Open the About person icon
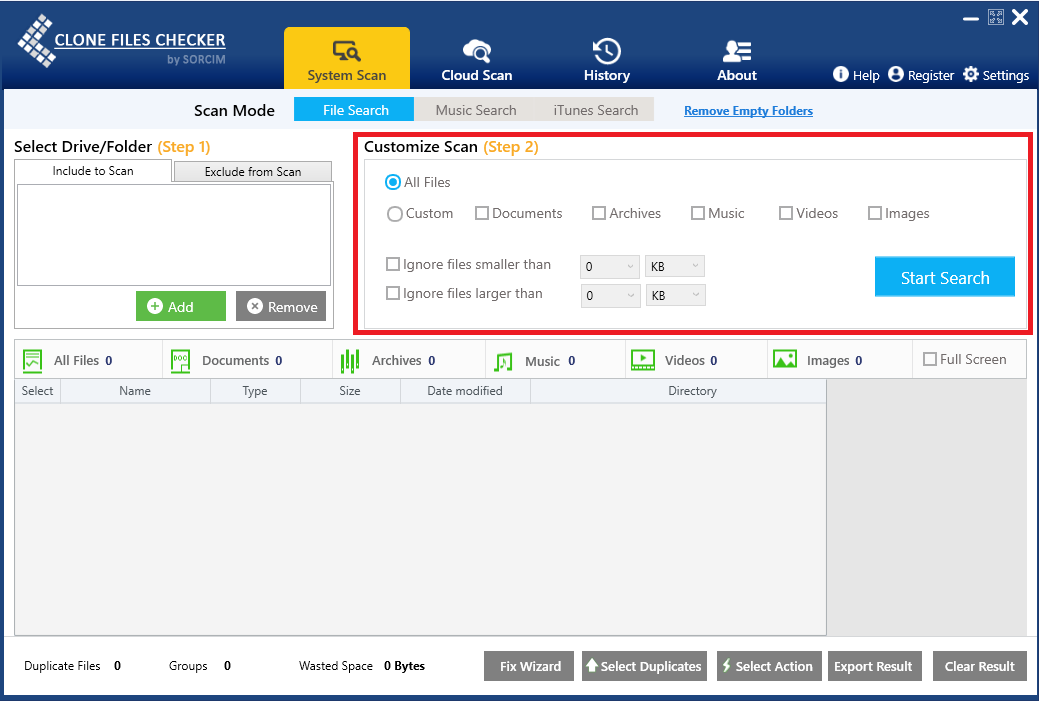 click(x=737, y=51)
